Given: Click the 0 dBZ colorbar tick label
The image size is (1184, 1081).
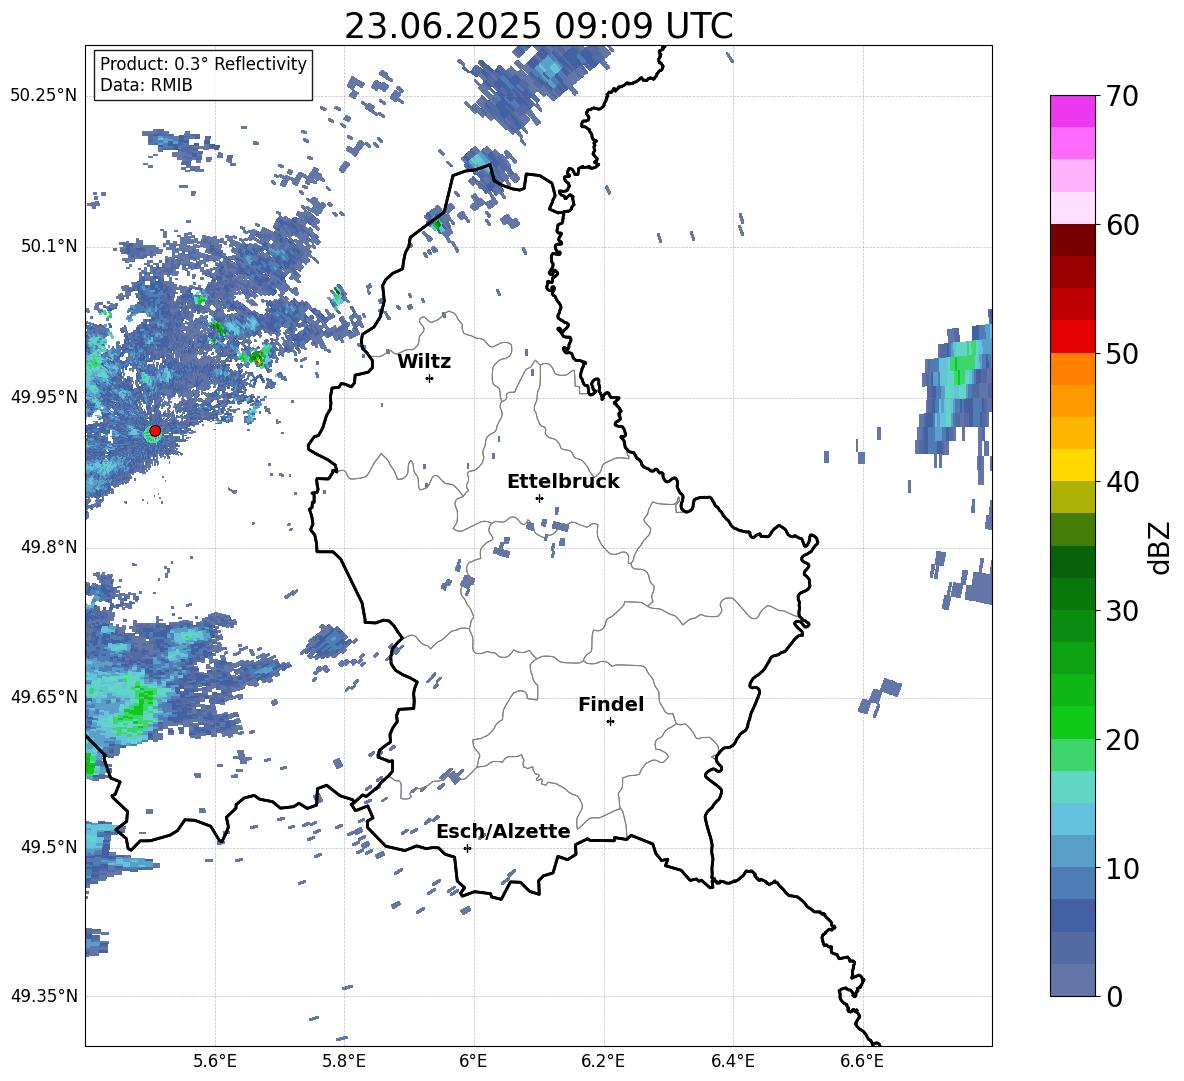Looking at the screenshot, I should [1113, 996].
